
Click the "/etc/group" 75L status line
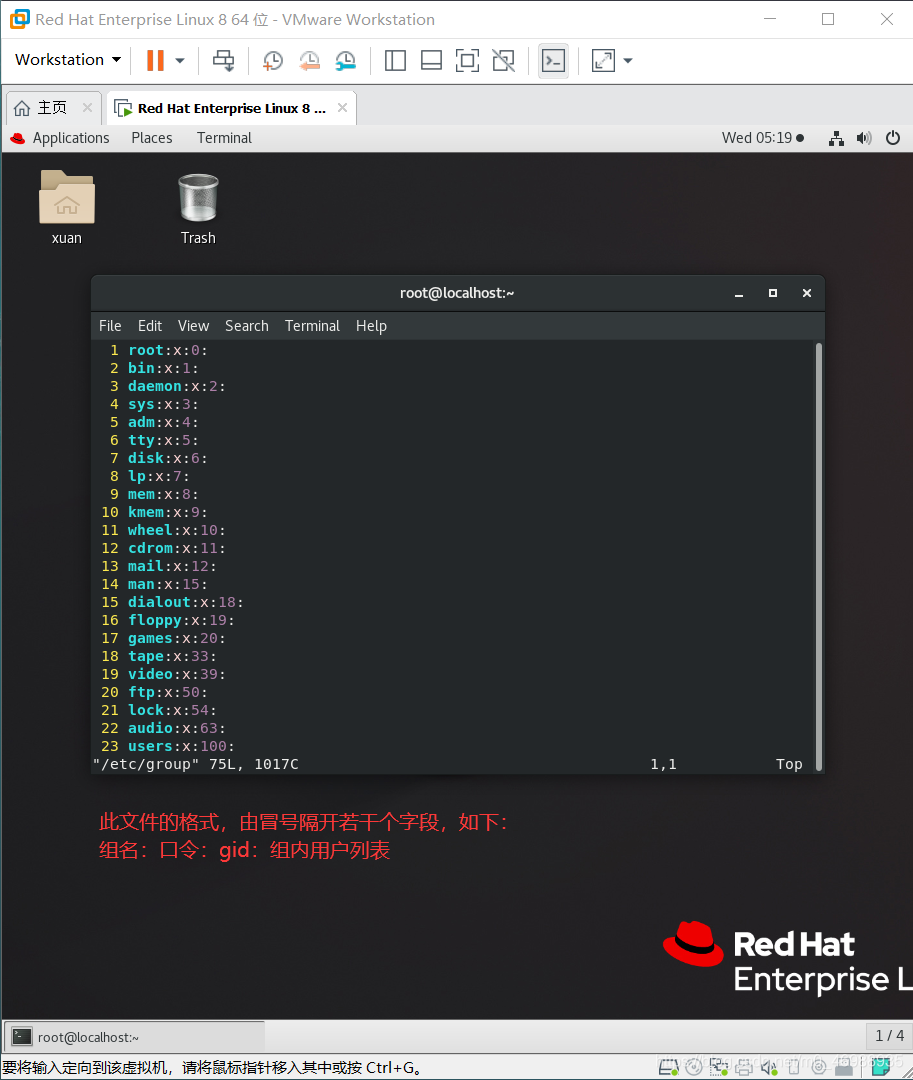[x=196, y=764]
